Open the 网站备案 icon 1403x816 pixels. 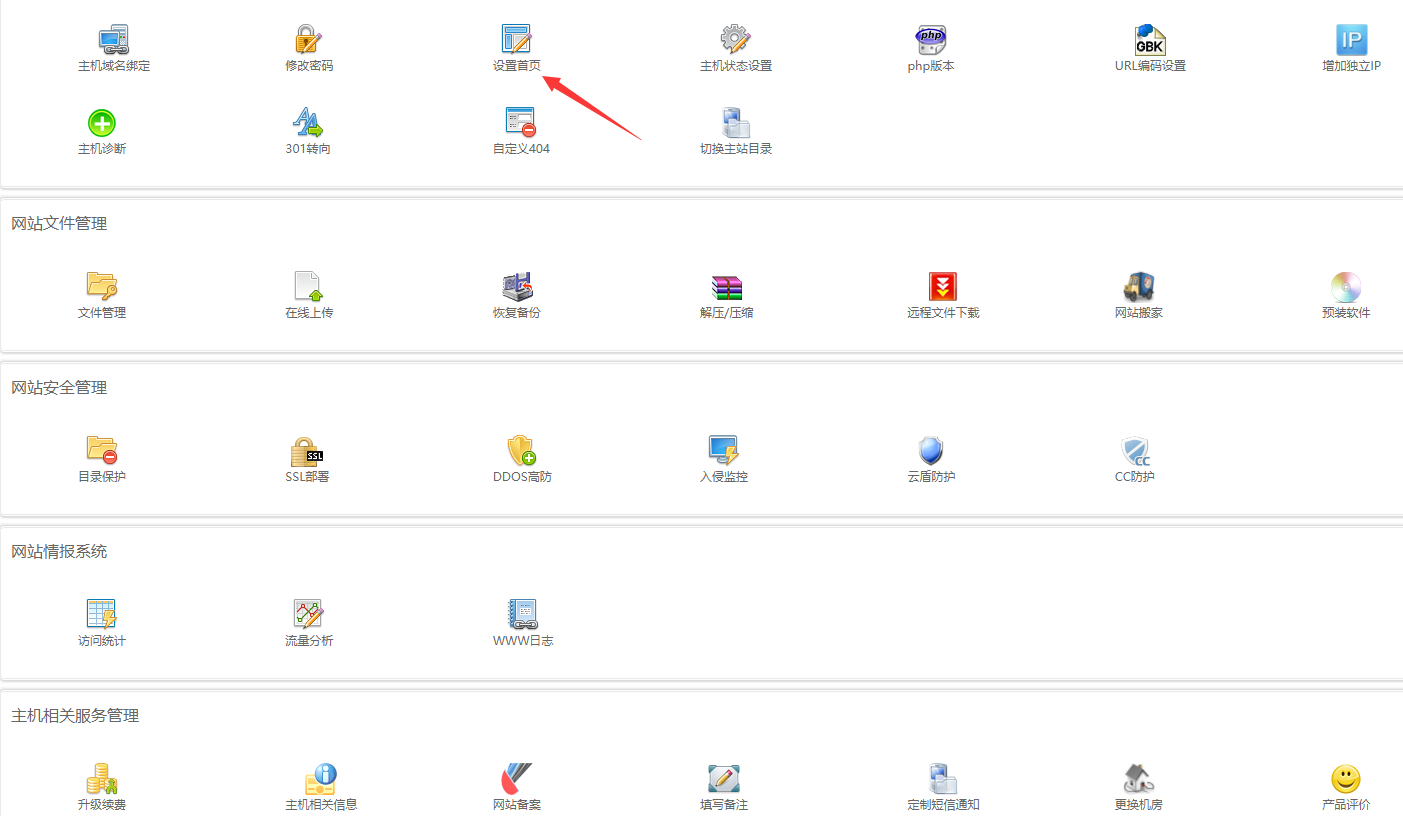[x=516, y=779]
